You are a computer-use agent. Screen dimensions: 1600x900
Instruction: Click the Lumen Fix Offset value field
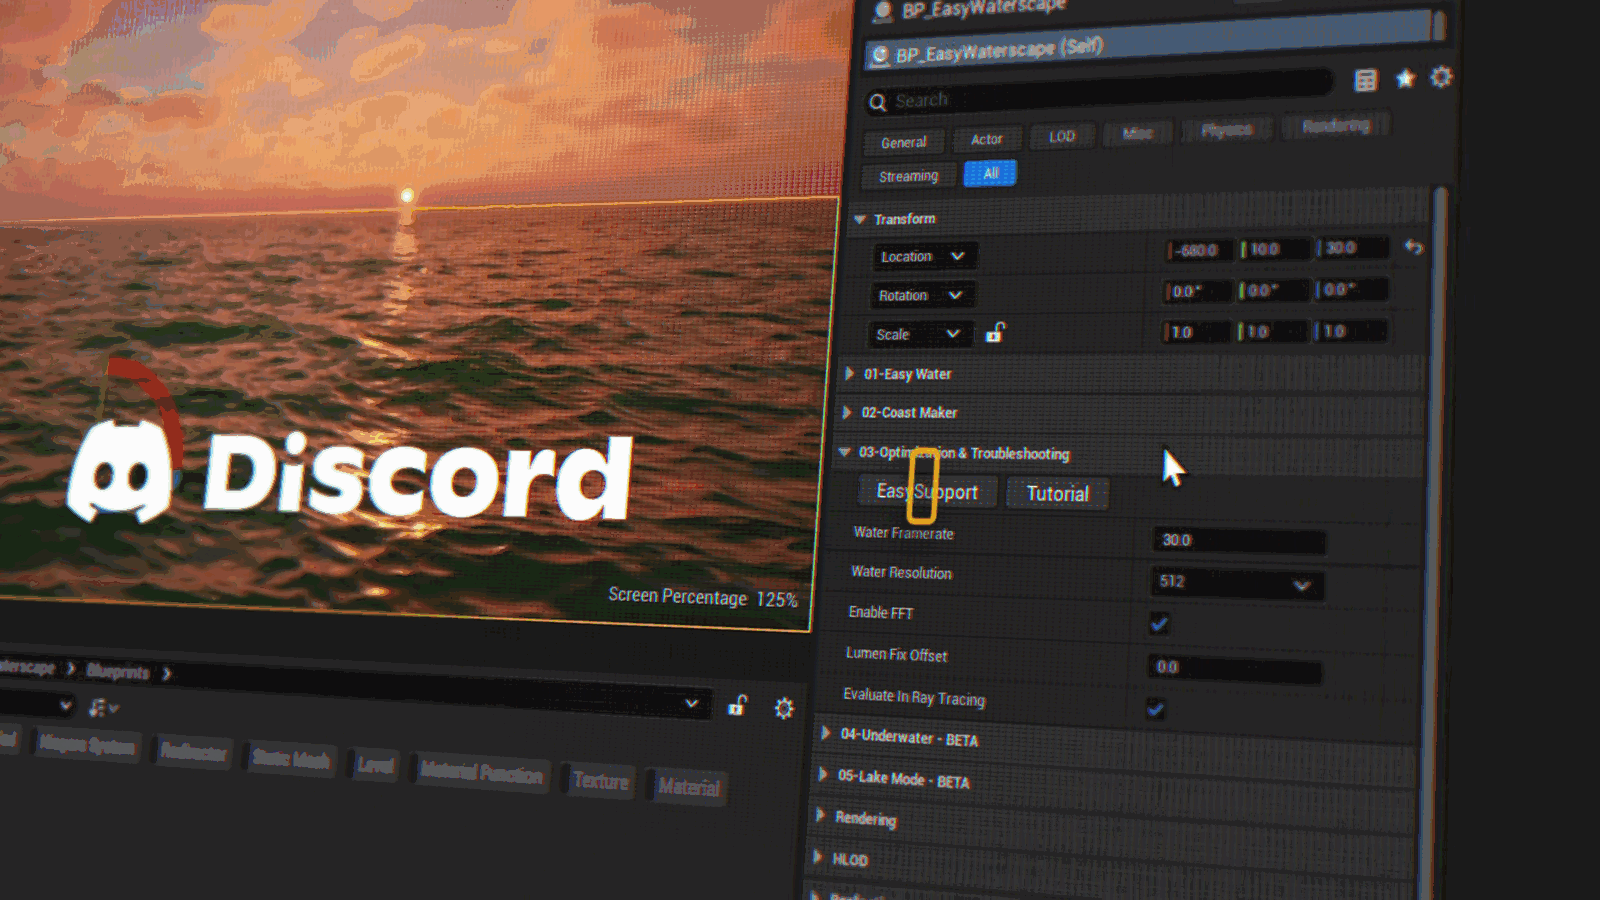tap(1234, 668)
